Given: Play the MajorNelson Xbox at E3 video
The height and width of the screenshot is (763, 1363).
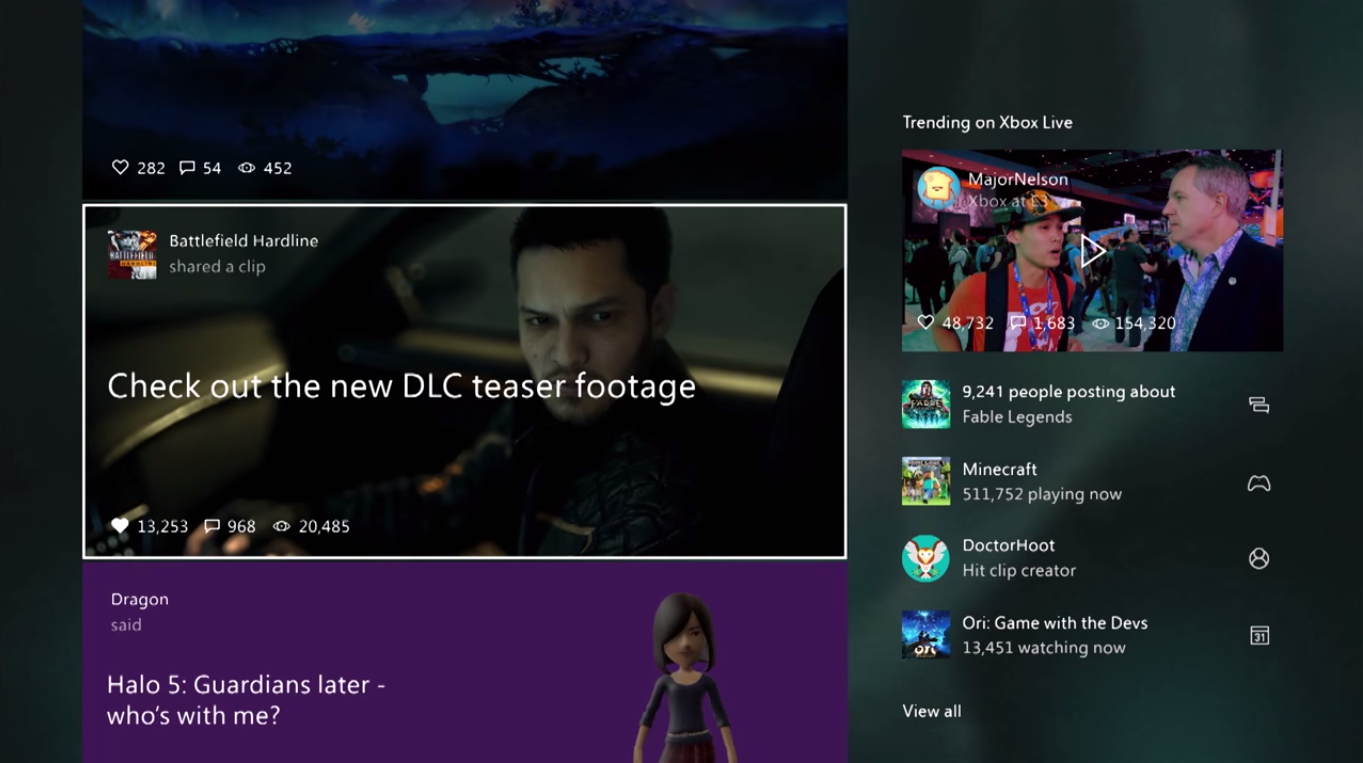Looking at the screenshot, I should tap(1093, 251).
